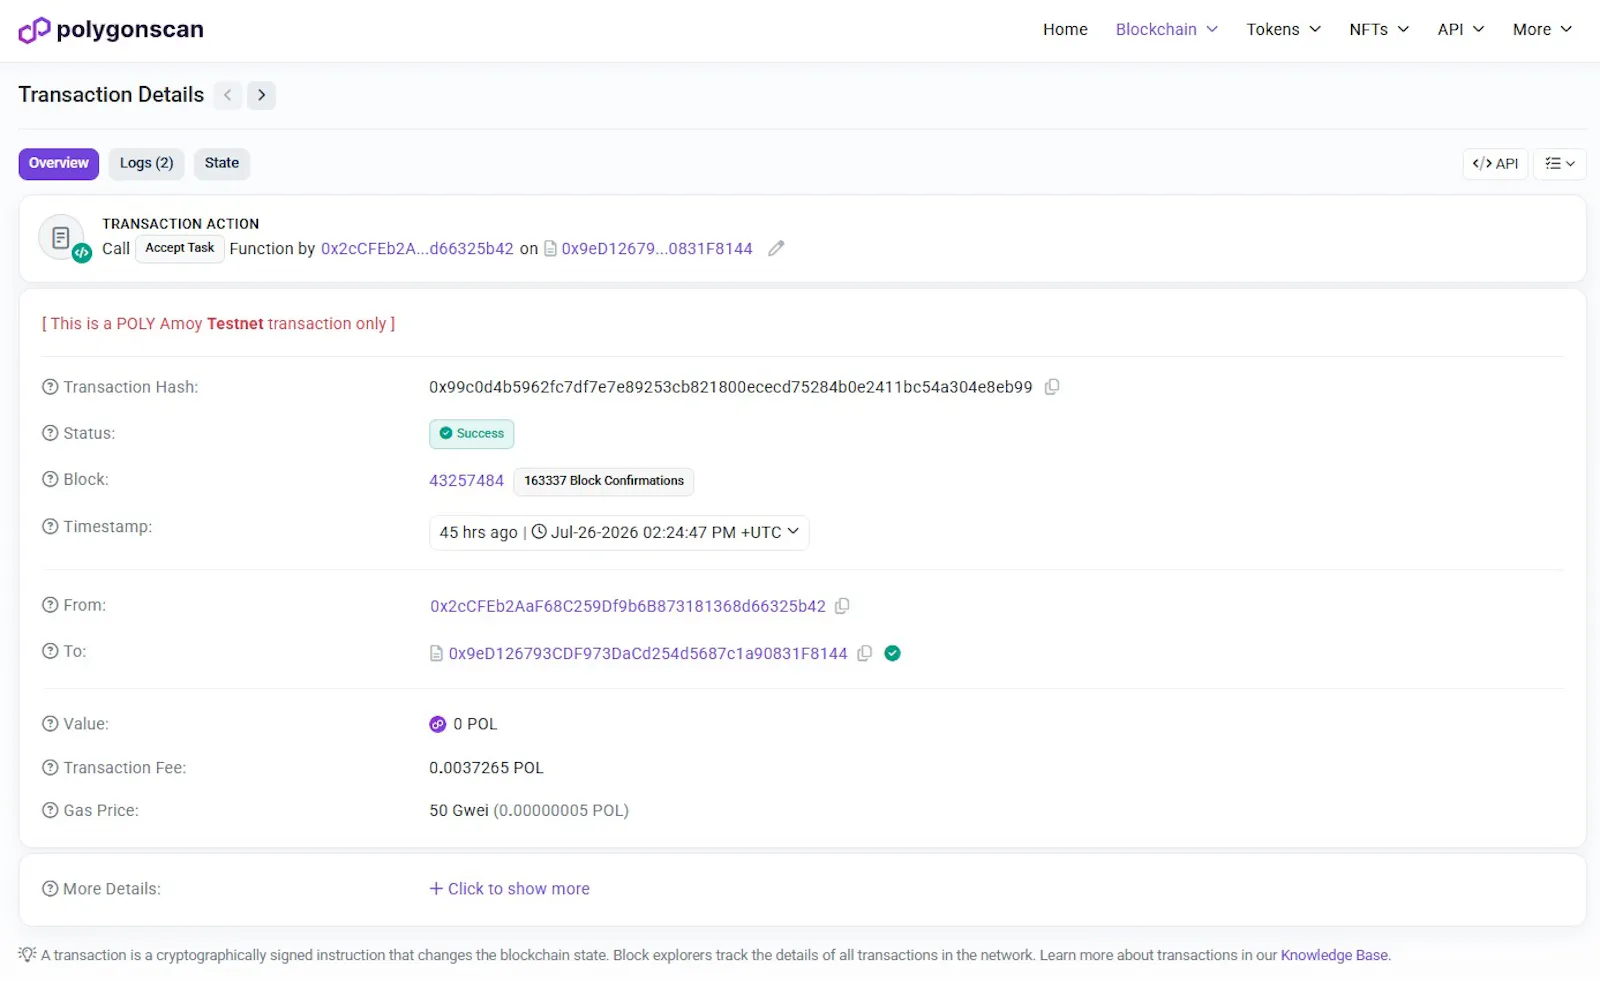1600x981 pixels.
Task: Open the Tokens dropdown menu
Action: pos(1283,29)
